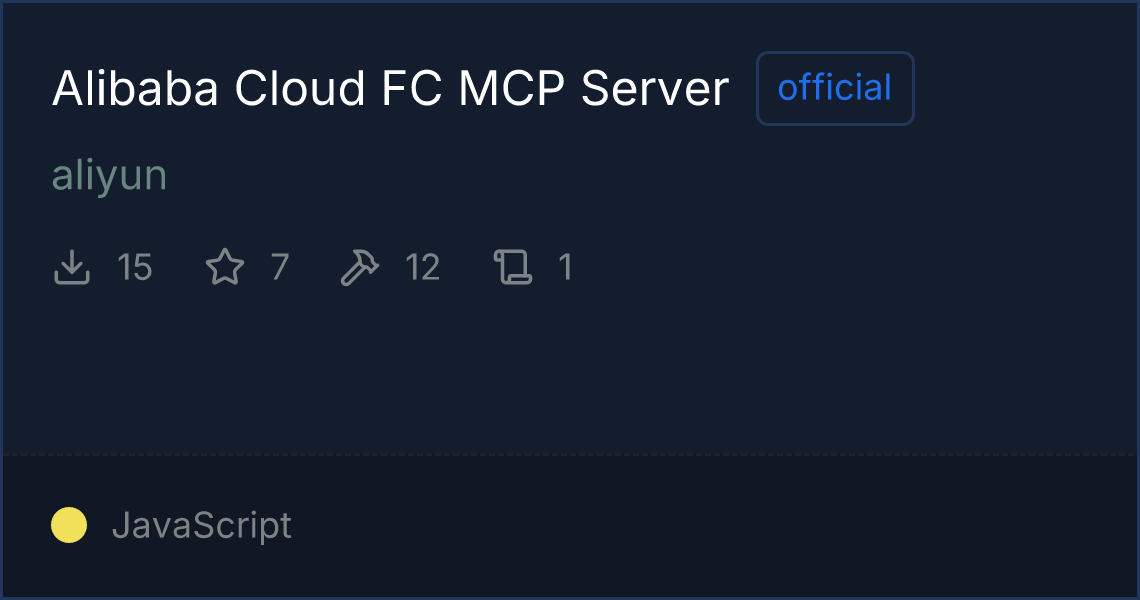Select the yellow JavaScript language dot
Viewport: 1140px width, 600px height.
pos(69,525)
